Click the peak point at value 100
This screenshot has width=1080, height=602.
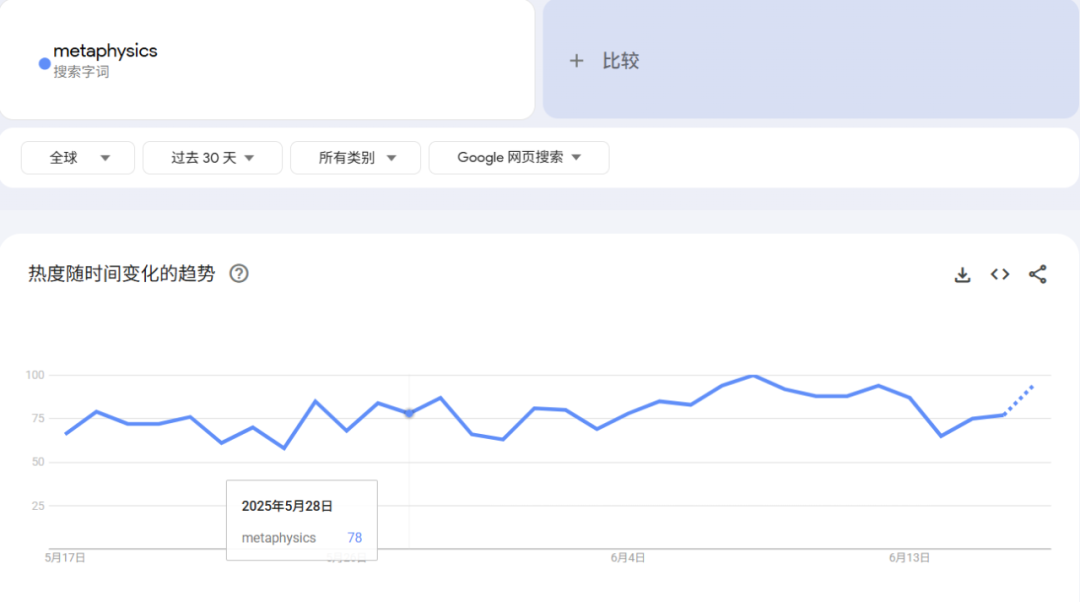(x=753, y=376)
